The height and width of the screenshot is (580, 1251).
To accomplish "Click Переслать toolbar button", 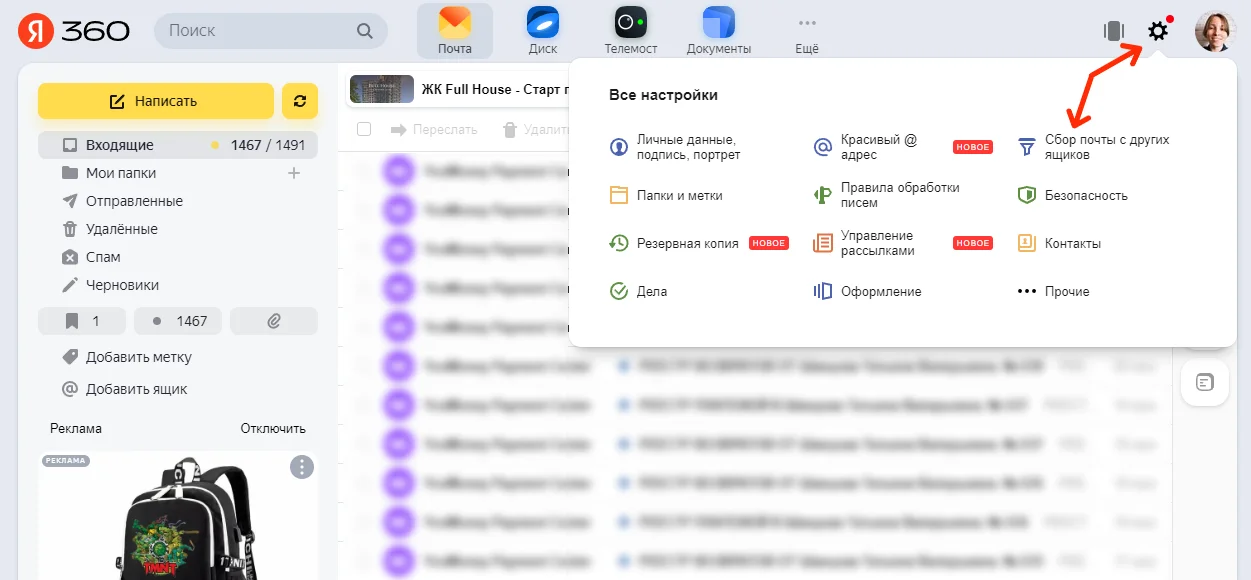I will coord(433,129).
